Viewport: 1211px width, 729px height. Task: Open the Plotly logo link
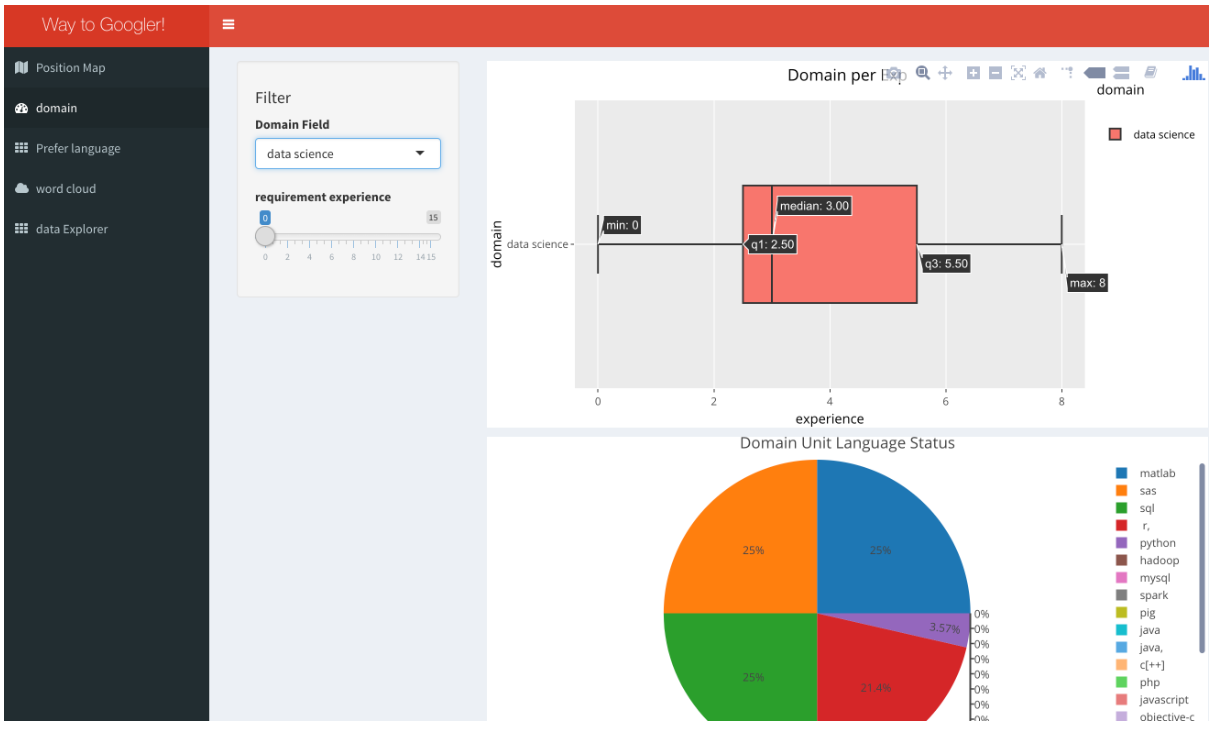1193,73
